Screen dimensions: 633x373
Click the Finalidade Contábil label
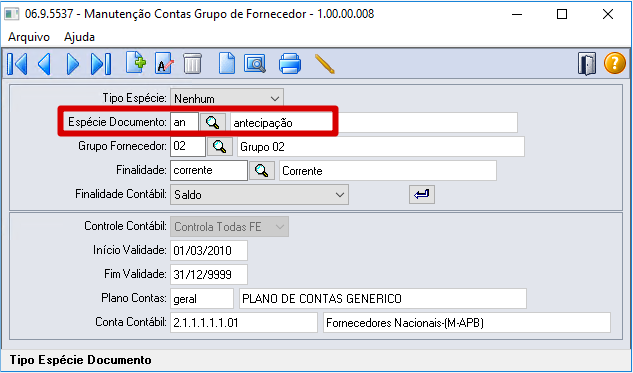pyautogui.click(x=121, y=194)
